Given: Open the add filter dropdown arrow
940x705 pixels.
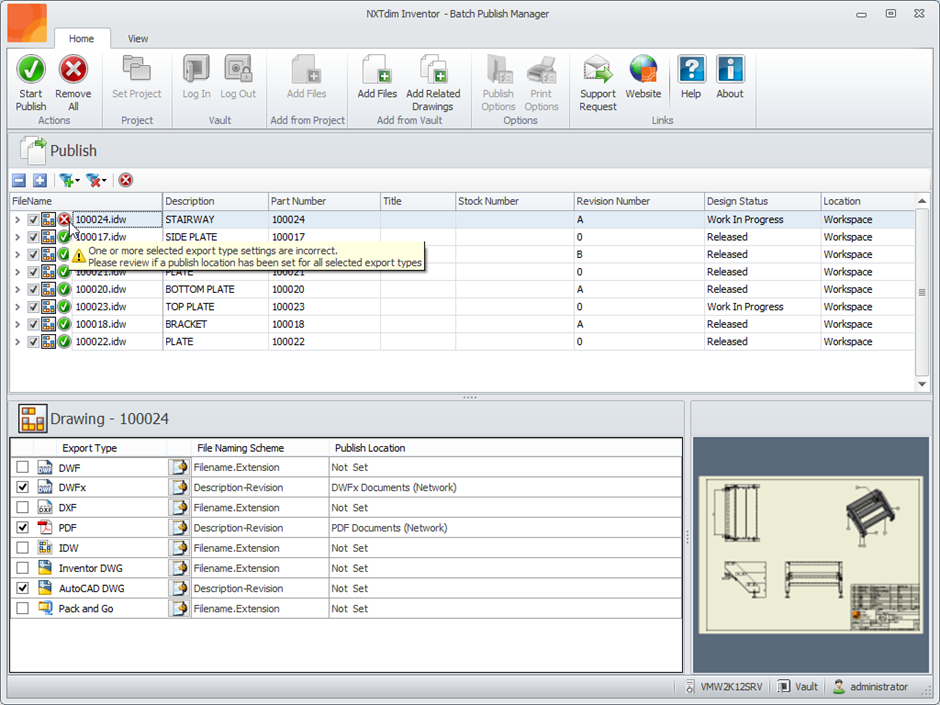Looking at the screenshot, I should 77,181.
